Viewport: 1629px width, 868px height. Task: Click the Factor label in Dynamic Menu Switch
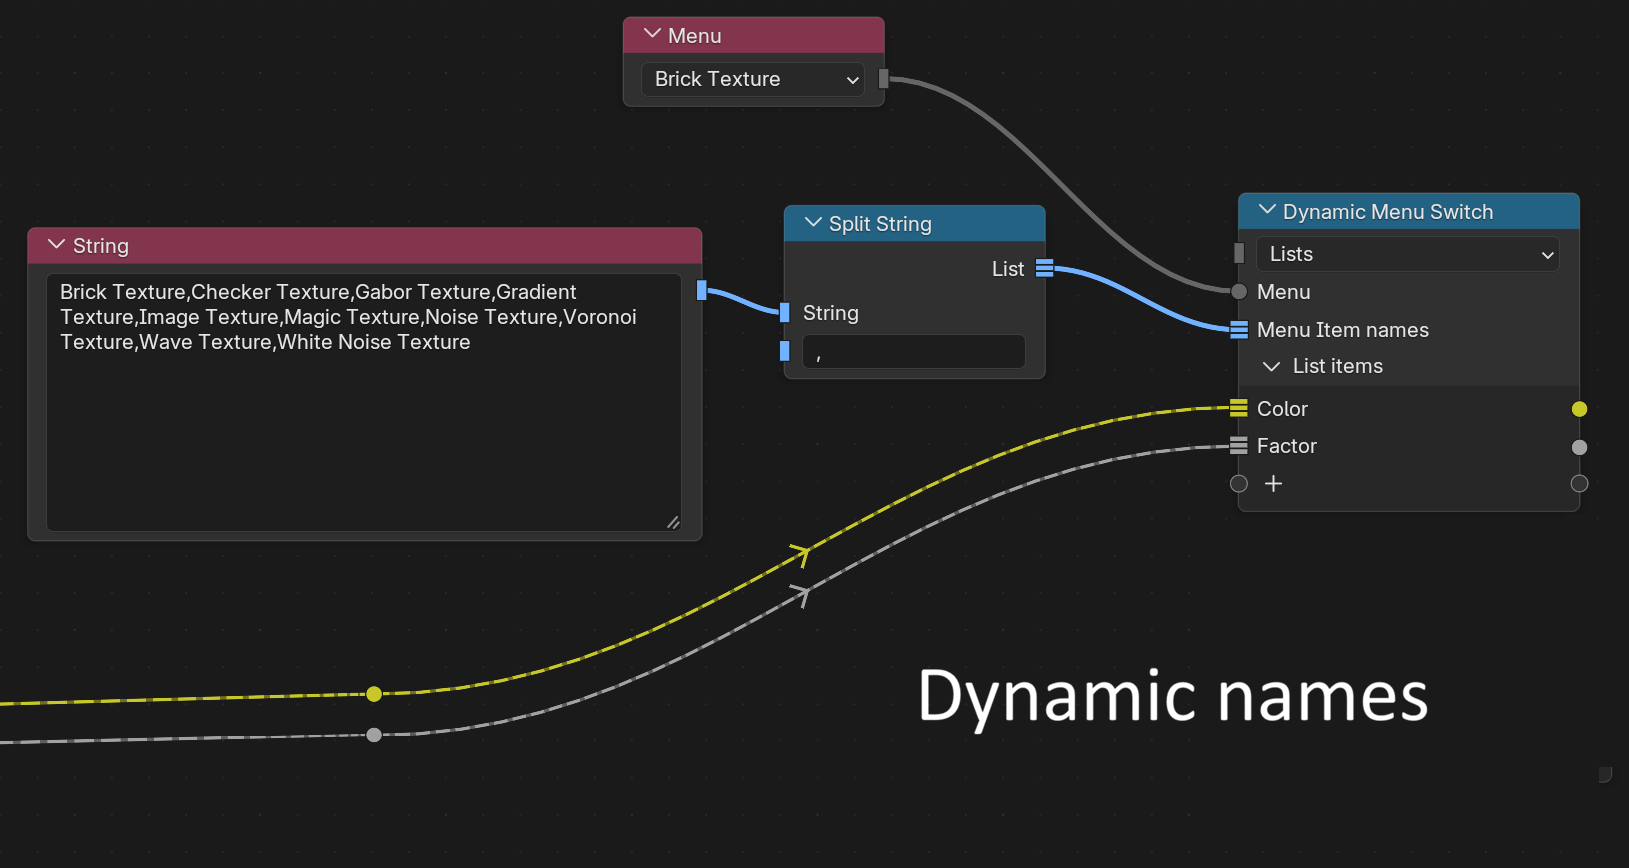(x=1287, y=446)
